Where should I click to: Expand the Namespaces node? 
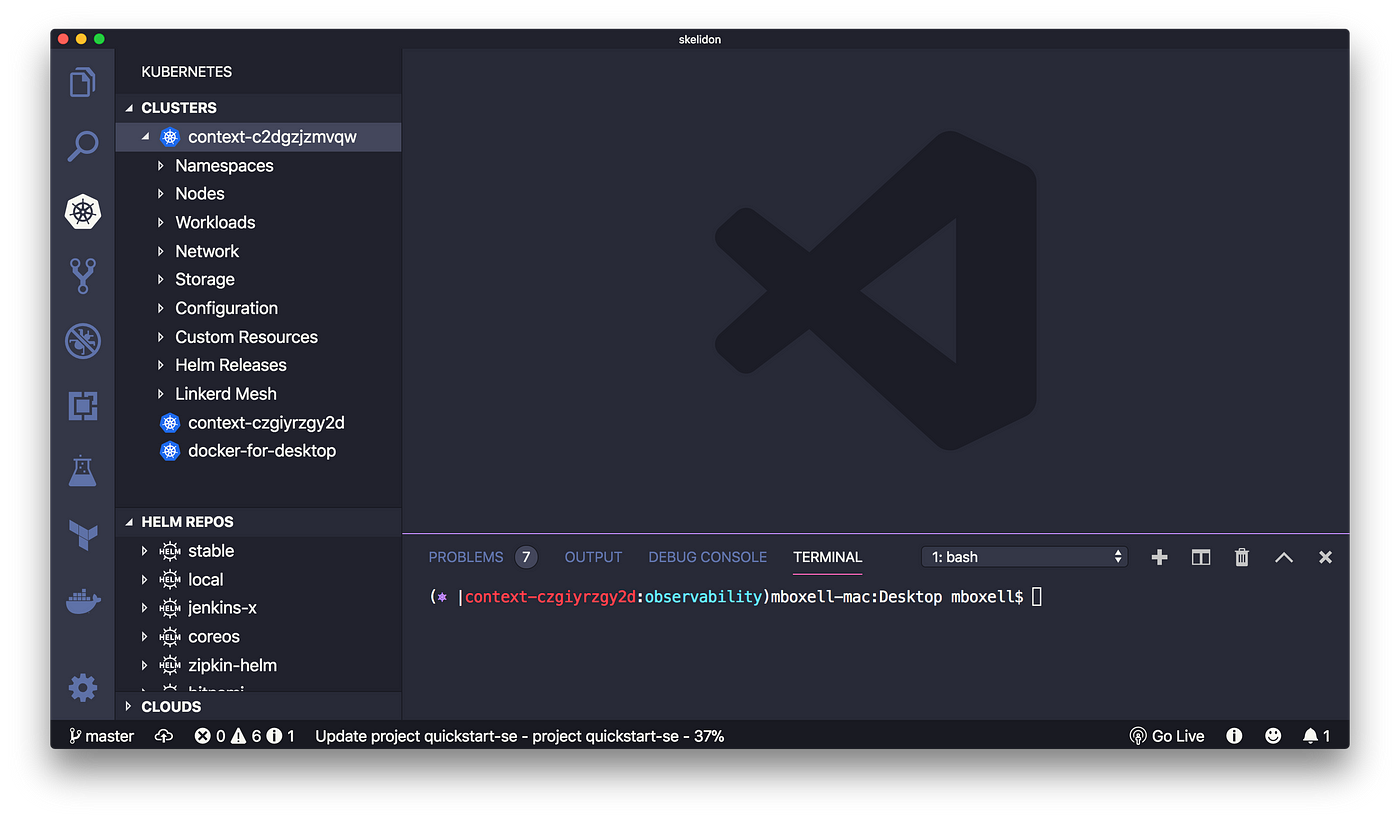(x=161, y=166)
